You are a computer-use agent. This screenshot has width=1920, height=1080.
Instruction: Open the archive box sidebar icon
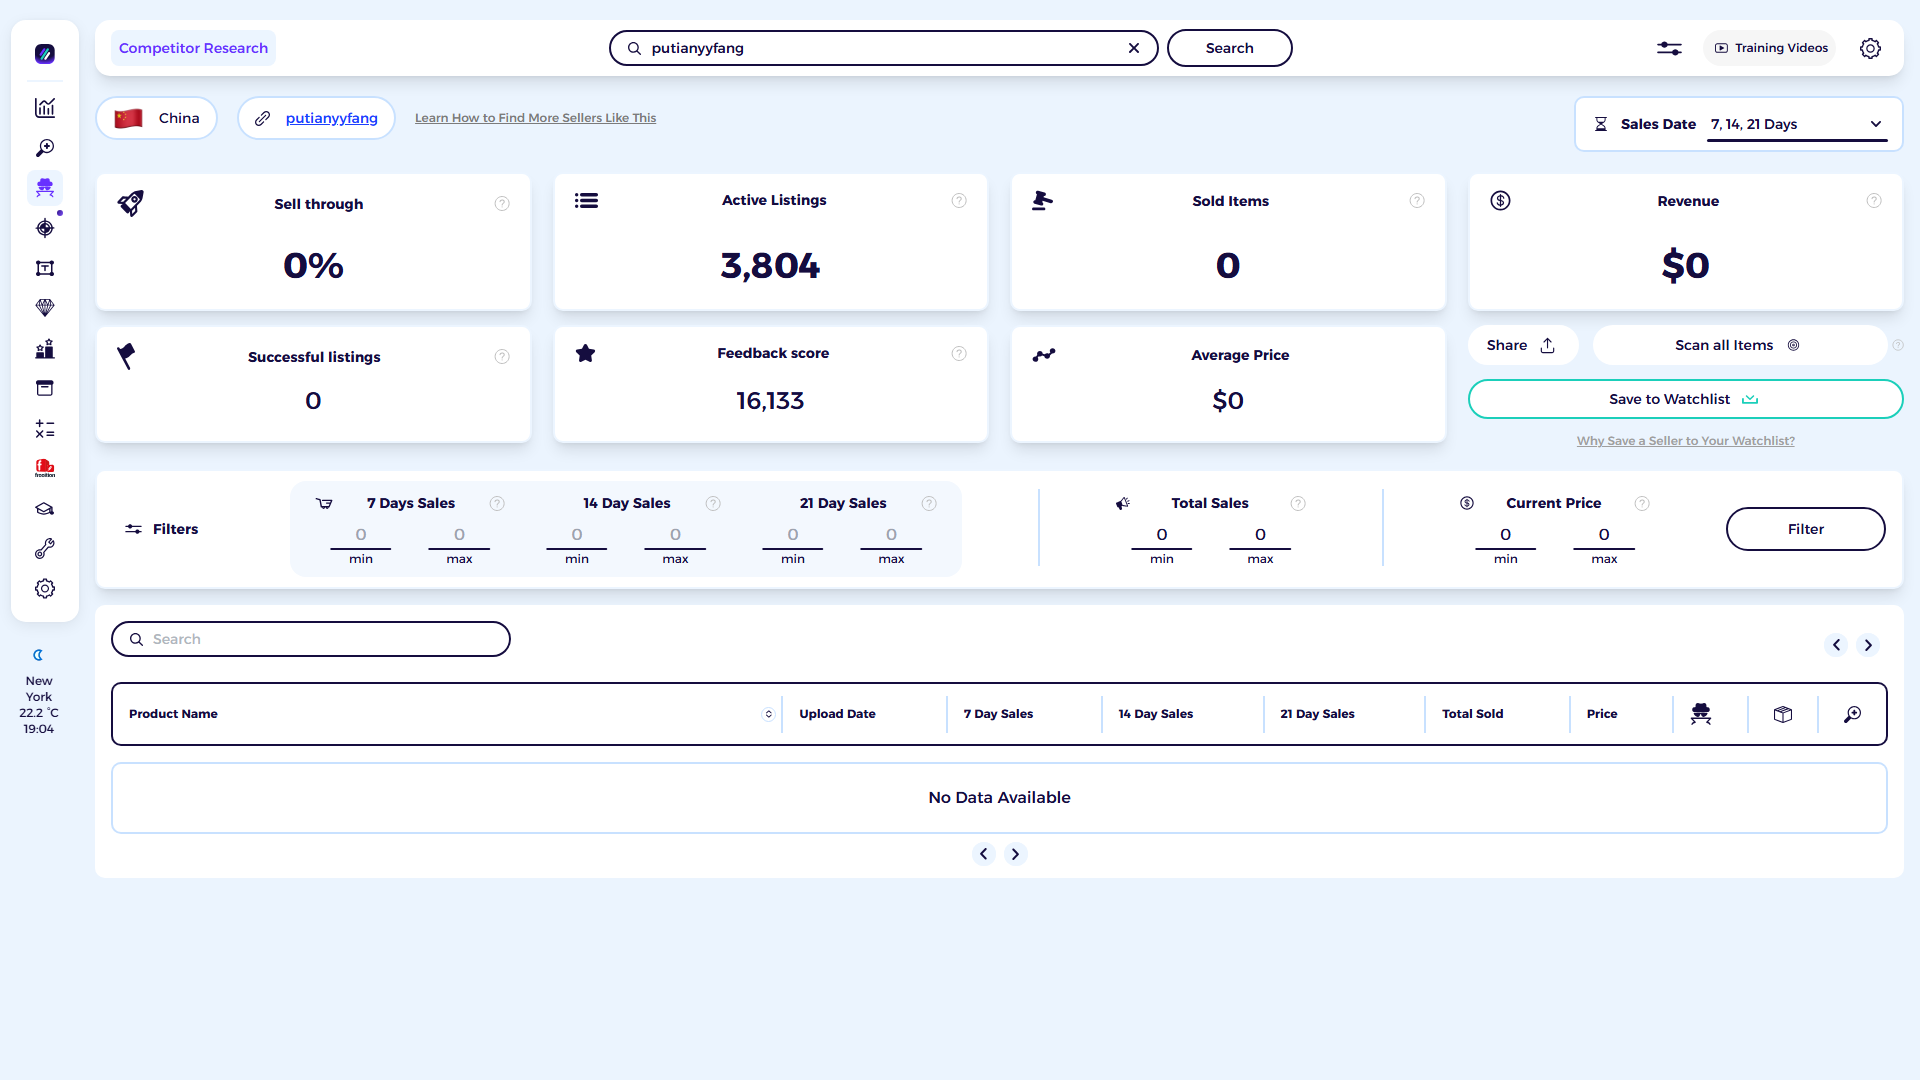(x=45, y=388)
